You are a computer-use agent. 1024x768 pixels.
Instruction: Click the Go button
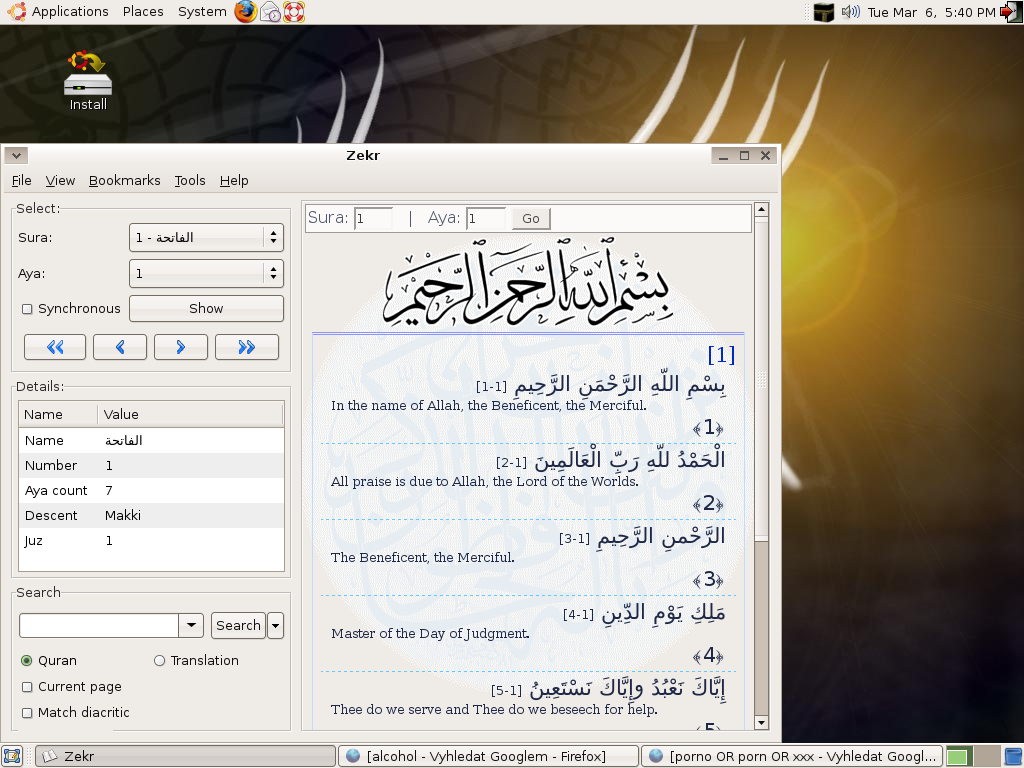(x=531, y=219)
